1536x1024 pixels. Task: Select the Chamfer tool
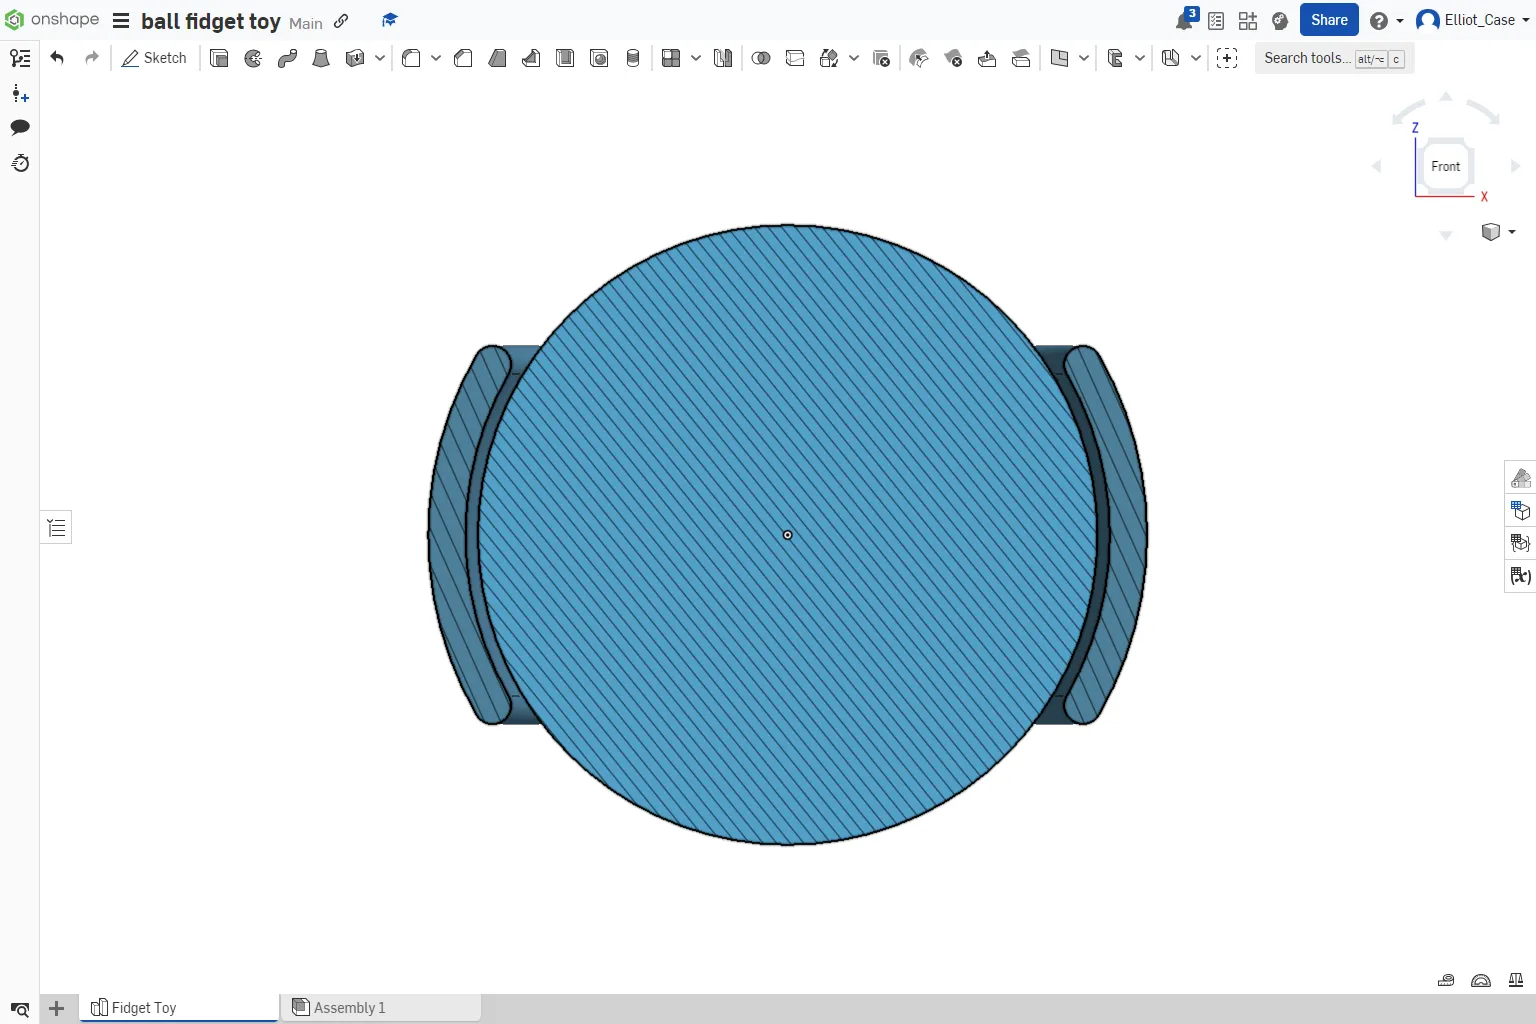point(463,58)
